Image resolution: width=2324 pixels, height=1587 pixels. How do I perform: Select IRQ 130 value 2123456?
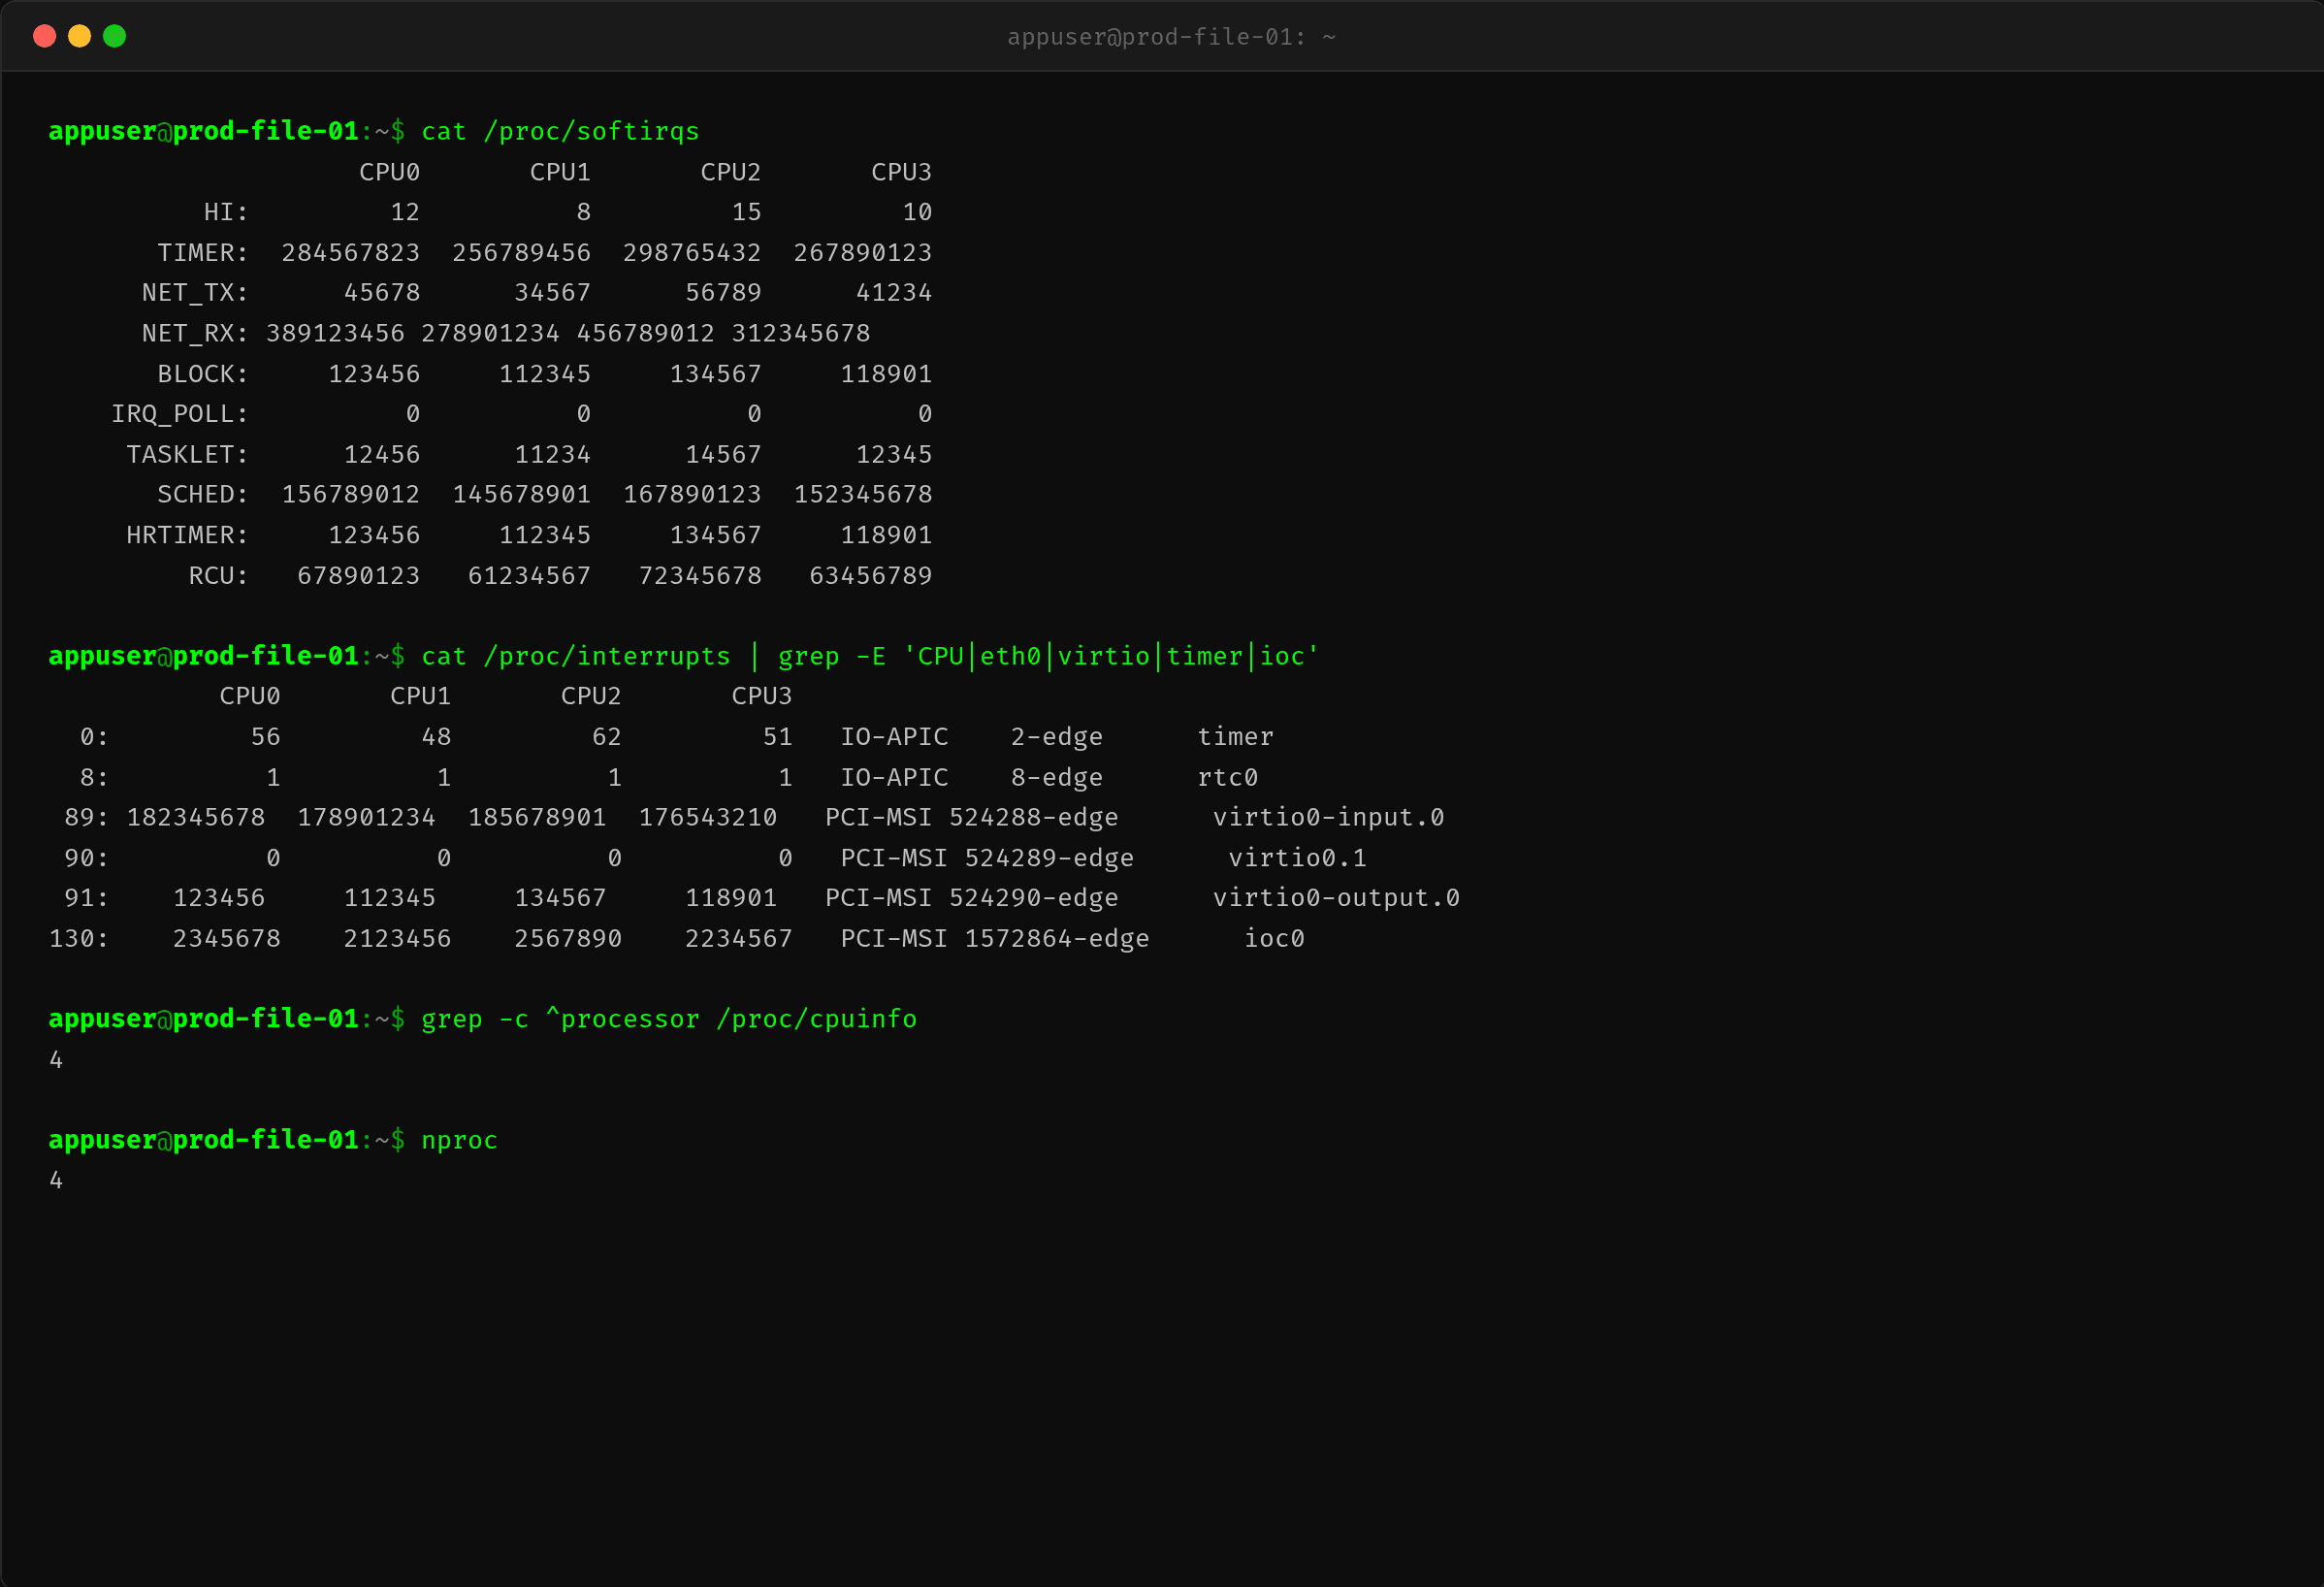(397, 938)
